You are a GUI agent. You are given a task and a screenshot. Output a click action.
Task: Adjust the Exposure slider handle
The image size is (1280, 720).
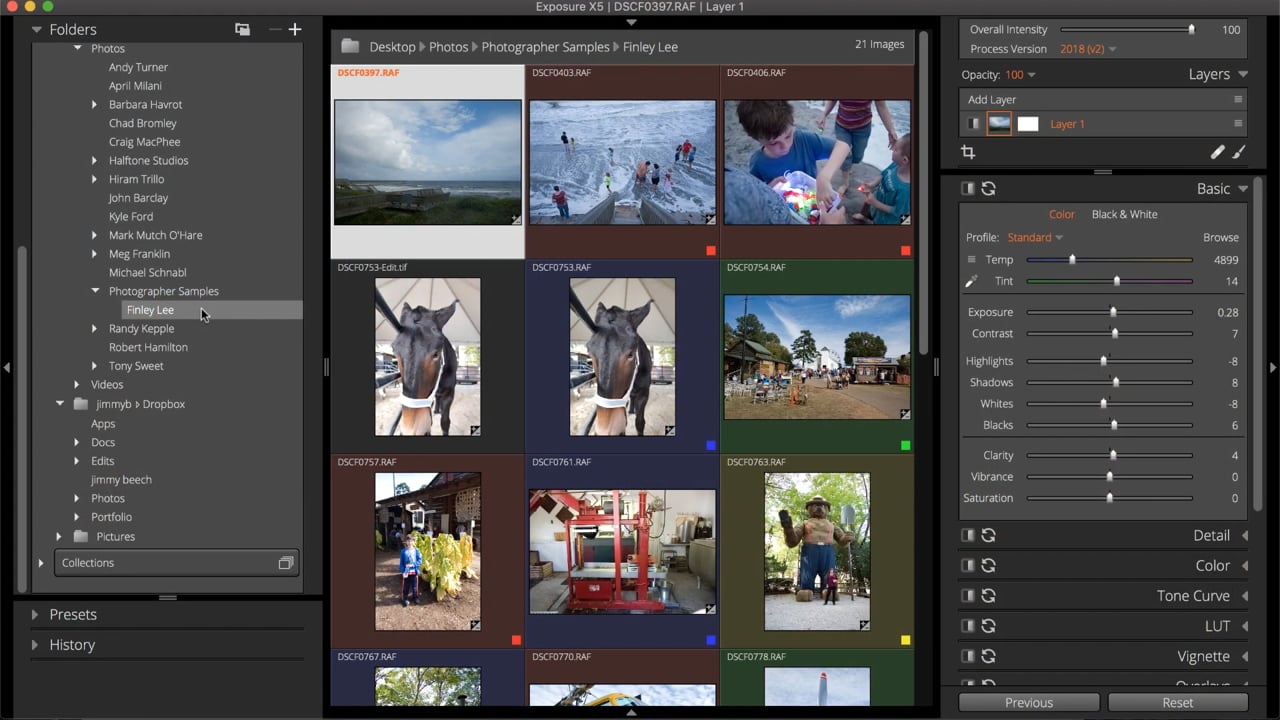tap(1113, 312)
